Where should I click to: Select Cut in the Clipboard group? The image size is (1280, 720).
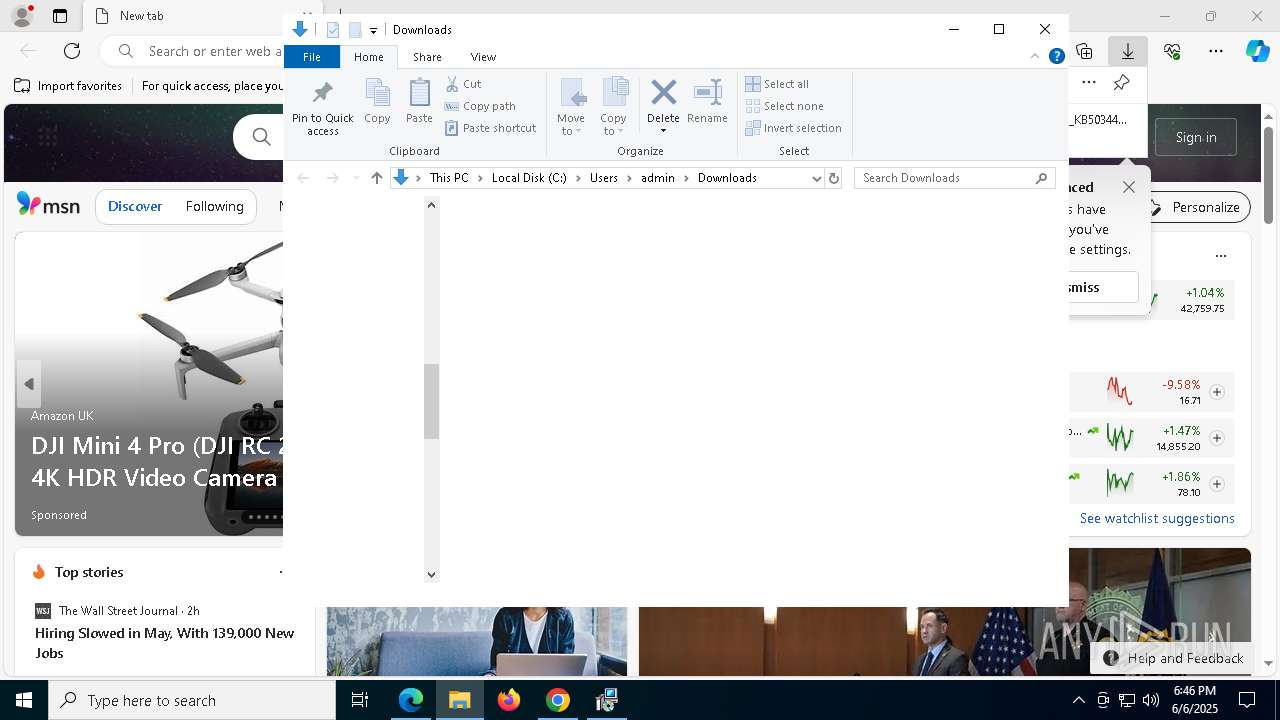point(463,84)
